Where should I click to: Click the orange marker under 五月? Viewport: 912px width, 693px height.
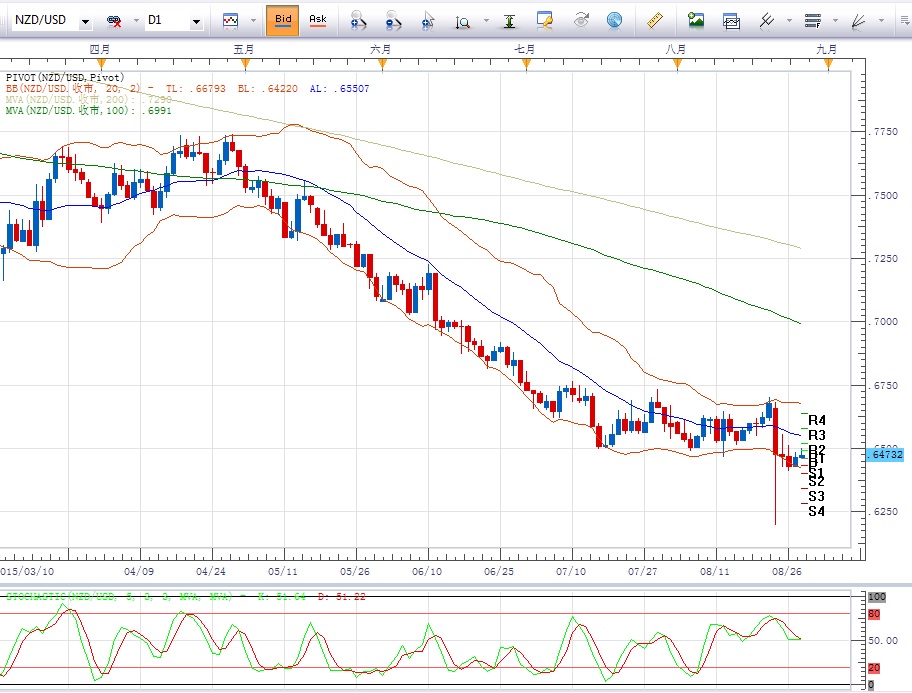[x=245, y=64]
